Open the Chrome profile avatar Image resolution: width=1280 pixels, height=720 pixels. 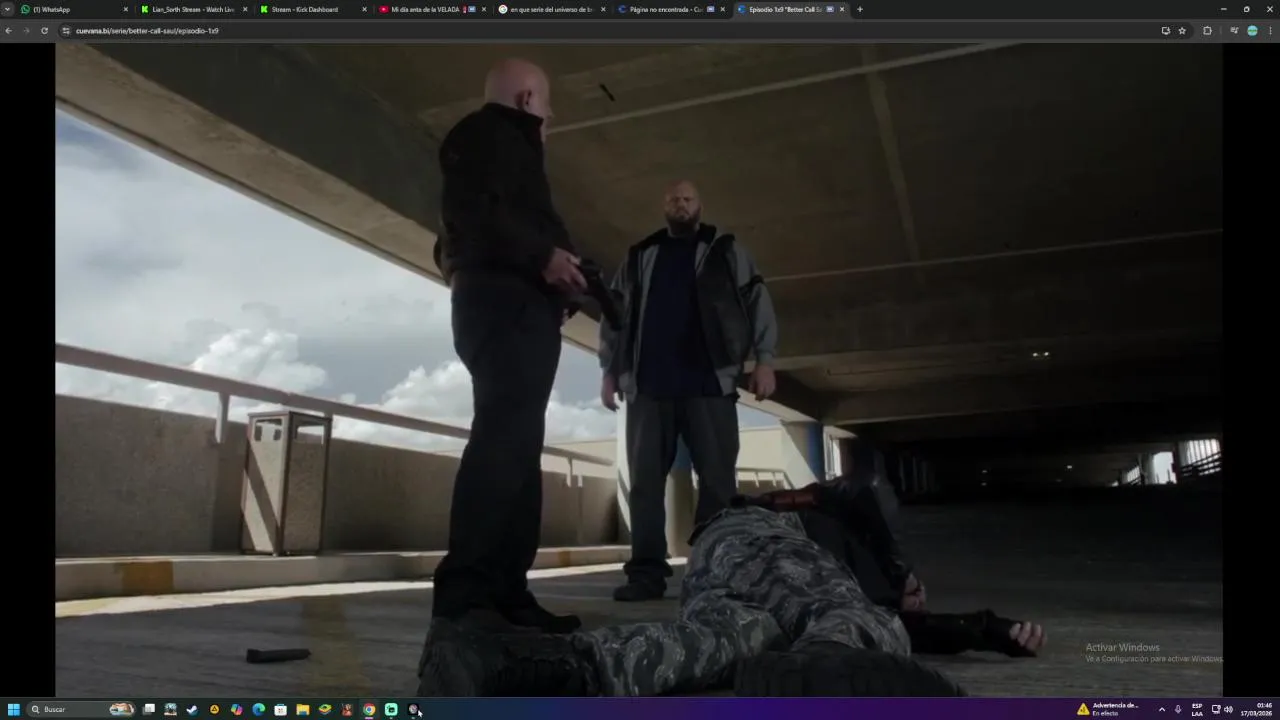[1252, 31]
